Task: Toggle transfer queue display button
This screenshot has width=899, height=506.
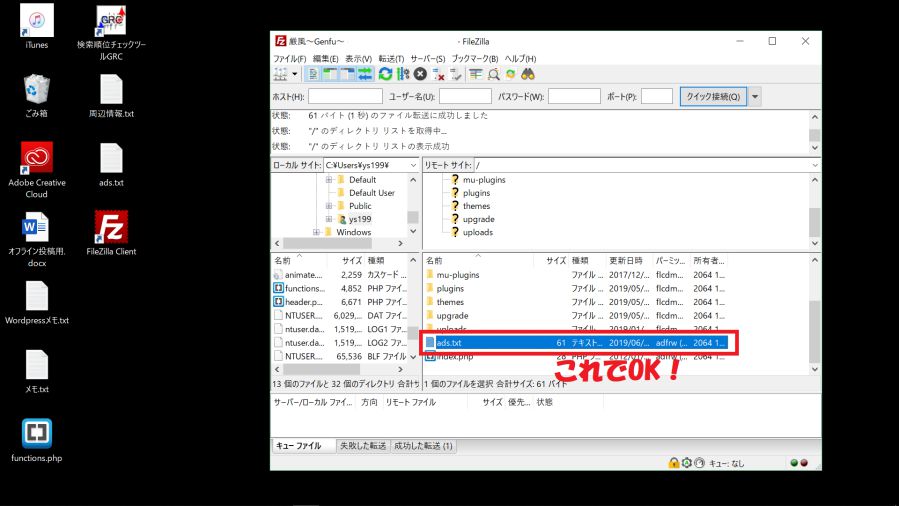Action: click(x=365, y=74)
